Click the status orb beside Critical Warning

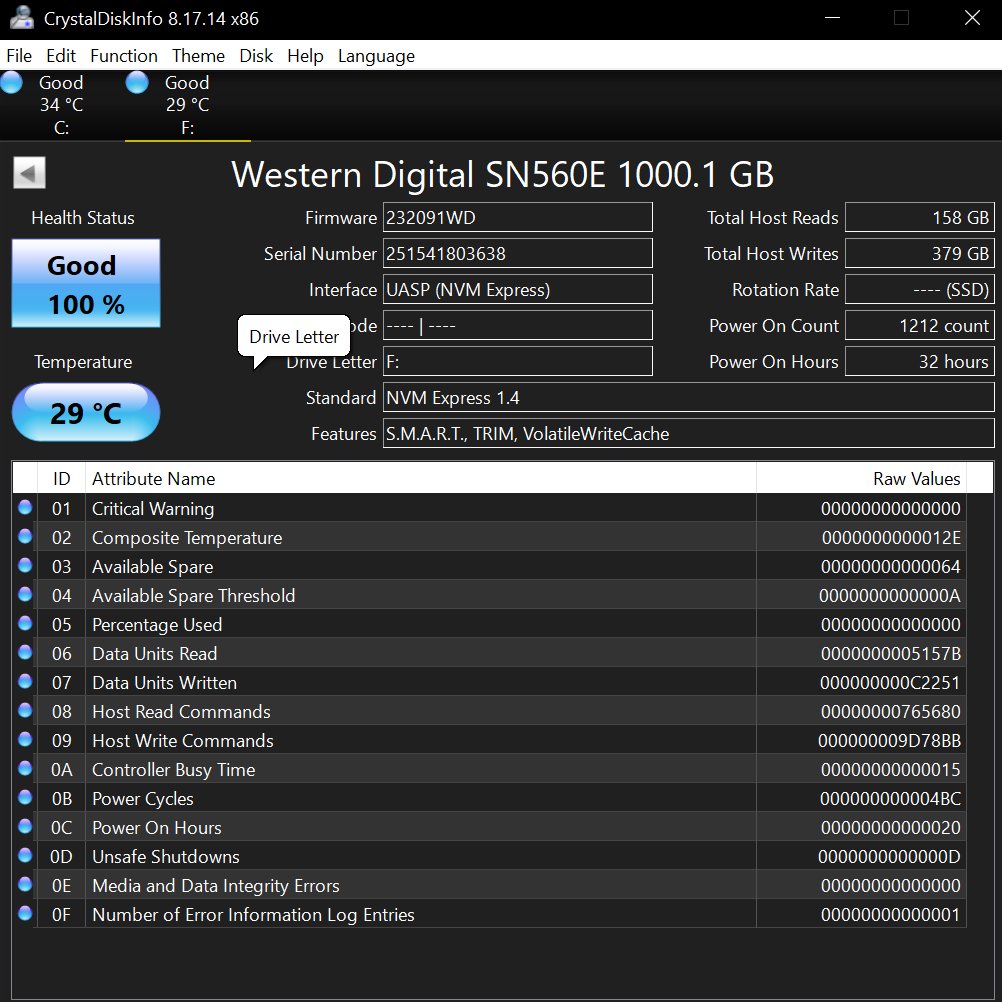[25, 507]
